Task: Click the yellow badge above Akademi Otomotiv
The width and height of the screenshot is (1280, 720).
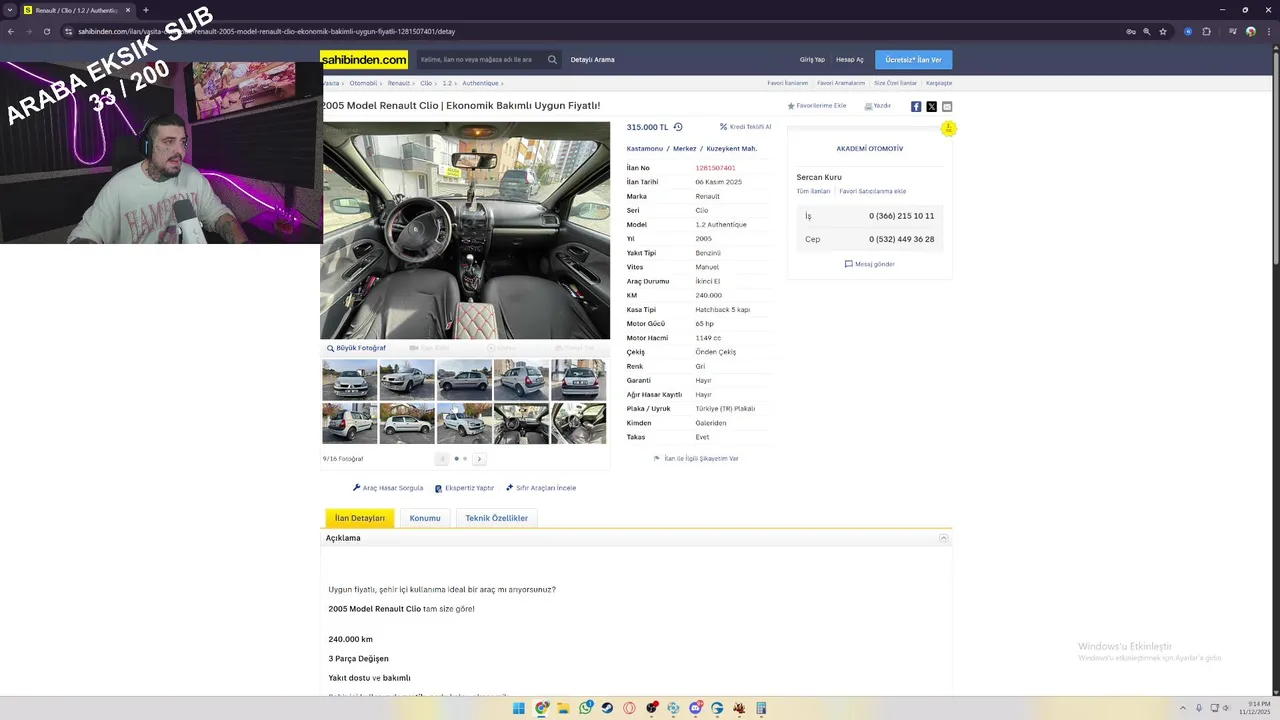Action: 948,128
